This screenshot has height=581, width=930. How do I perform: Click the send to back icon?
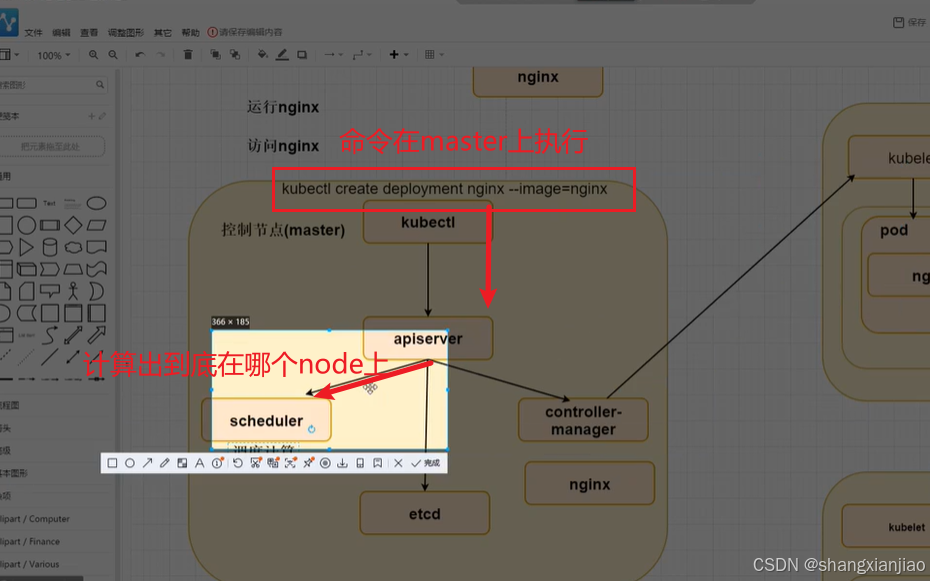pos(235,55)
